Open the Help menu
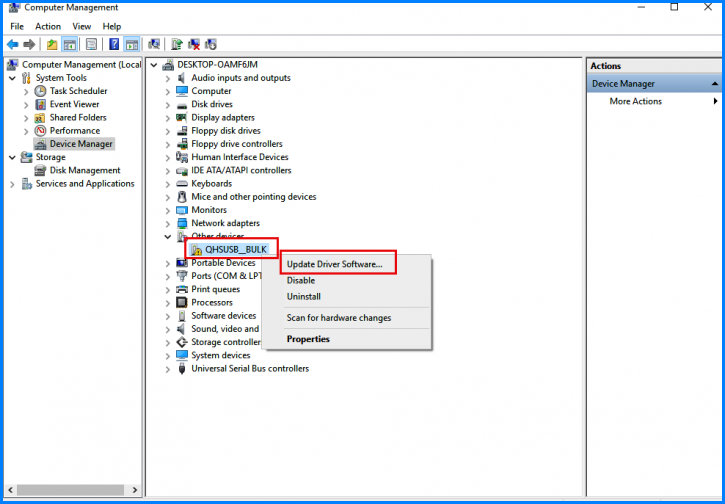The image size is (725, 504). coord(112,26)
